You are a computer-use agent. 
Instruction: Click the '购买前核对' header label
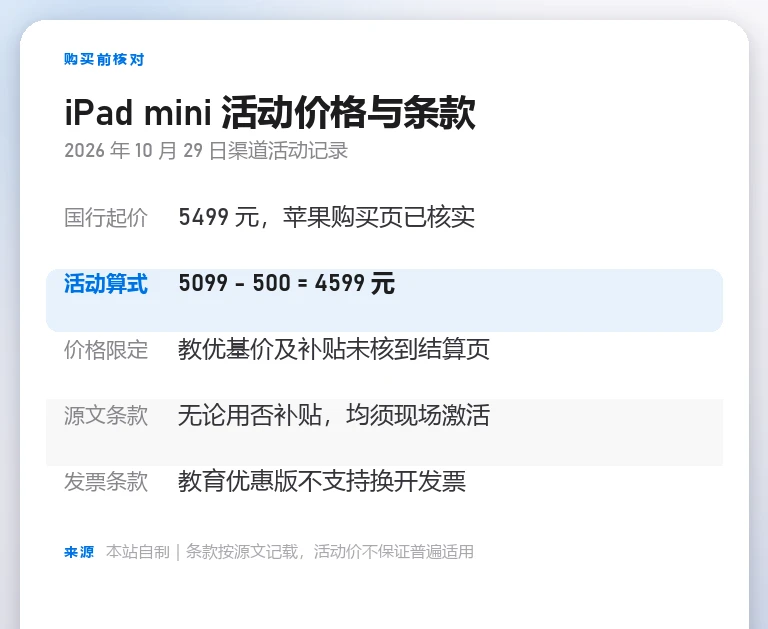pyautogui.click(x=104, y=60)
